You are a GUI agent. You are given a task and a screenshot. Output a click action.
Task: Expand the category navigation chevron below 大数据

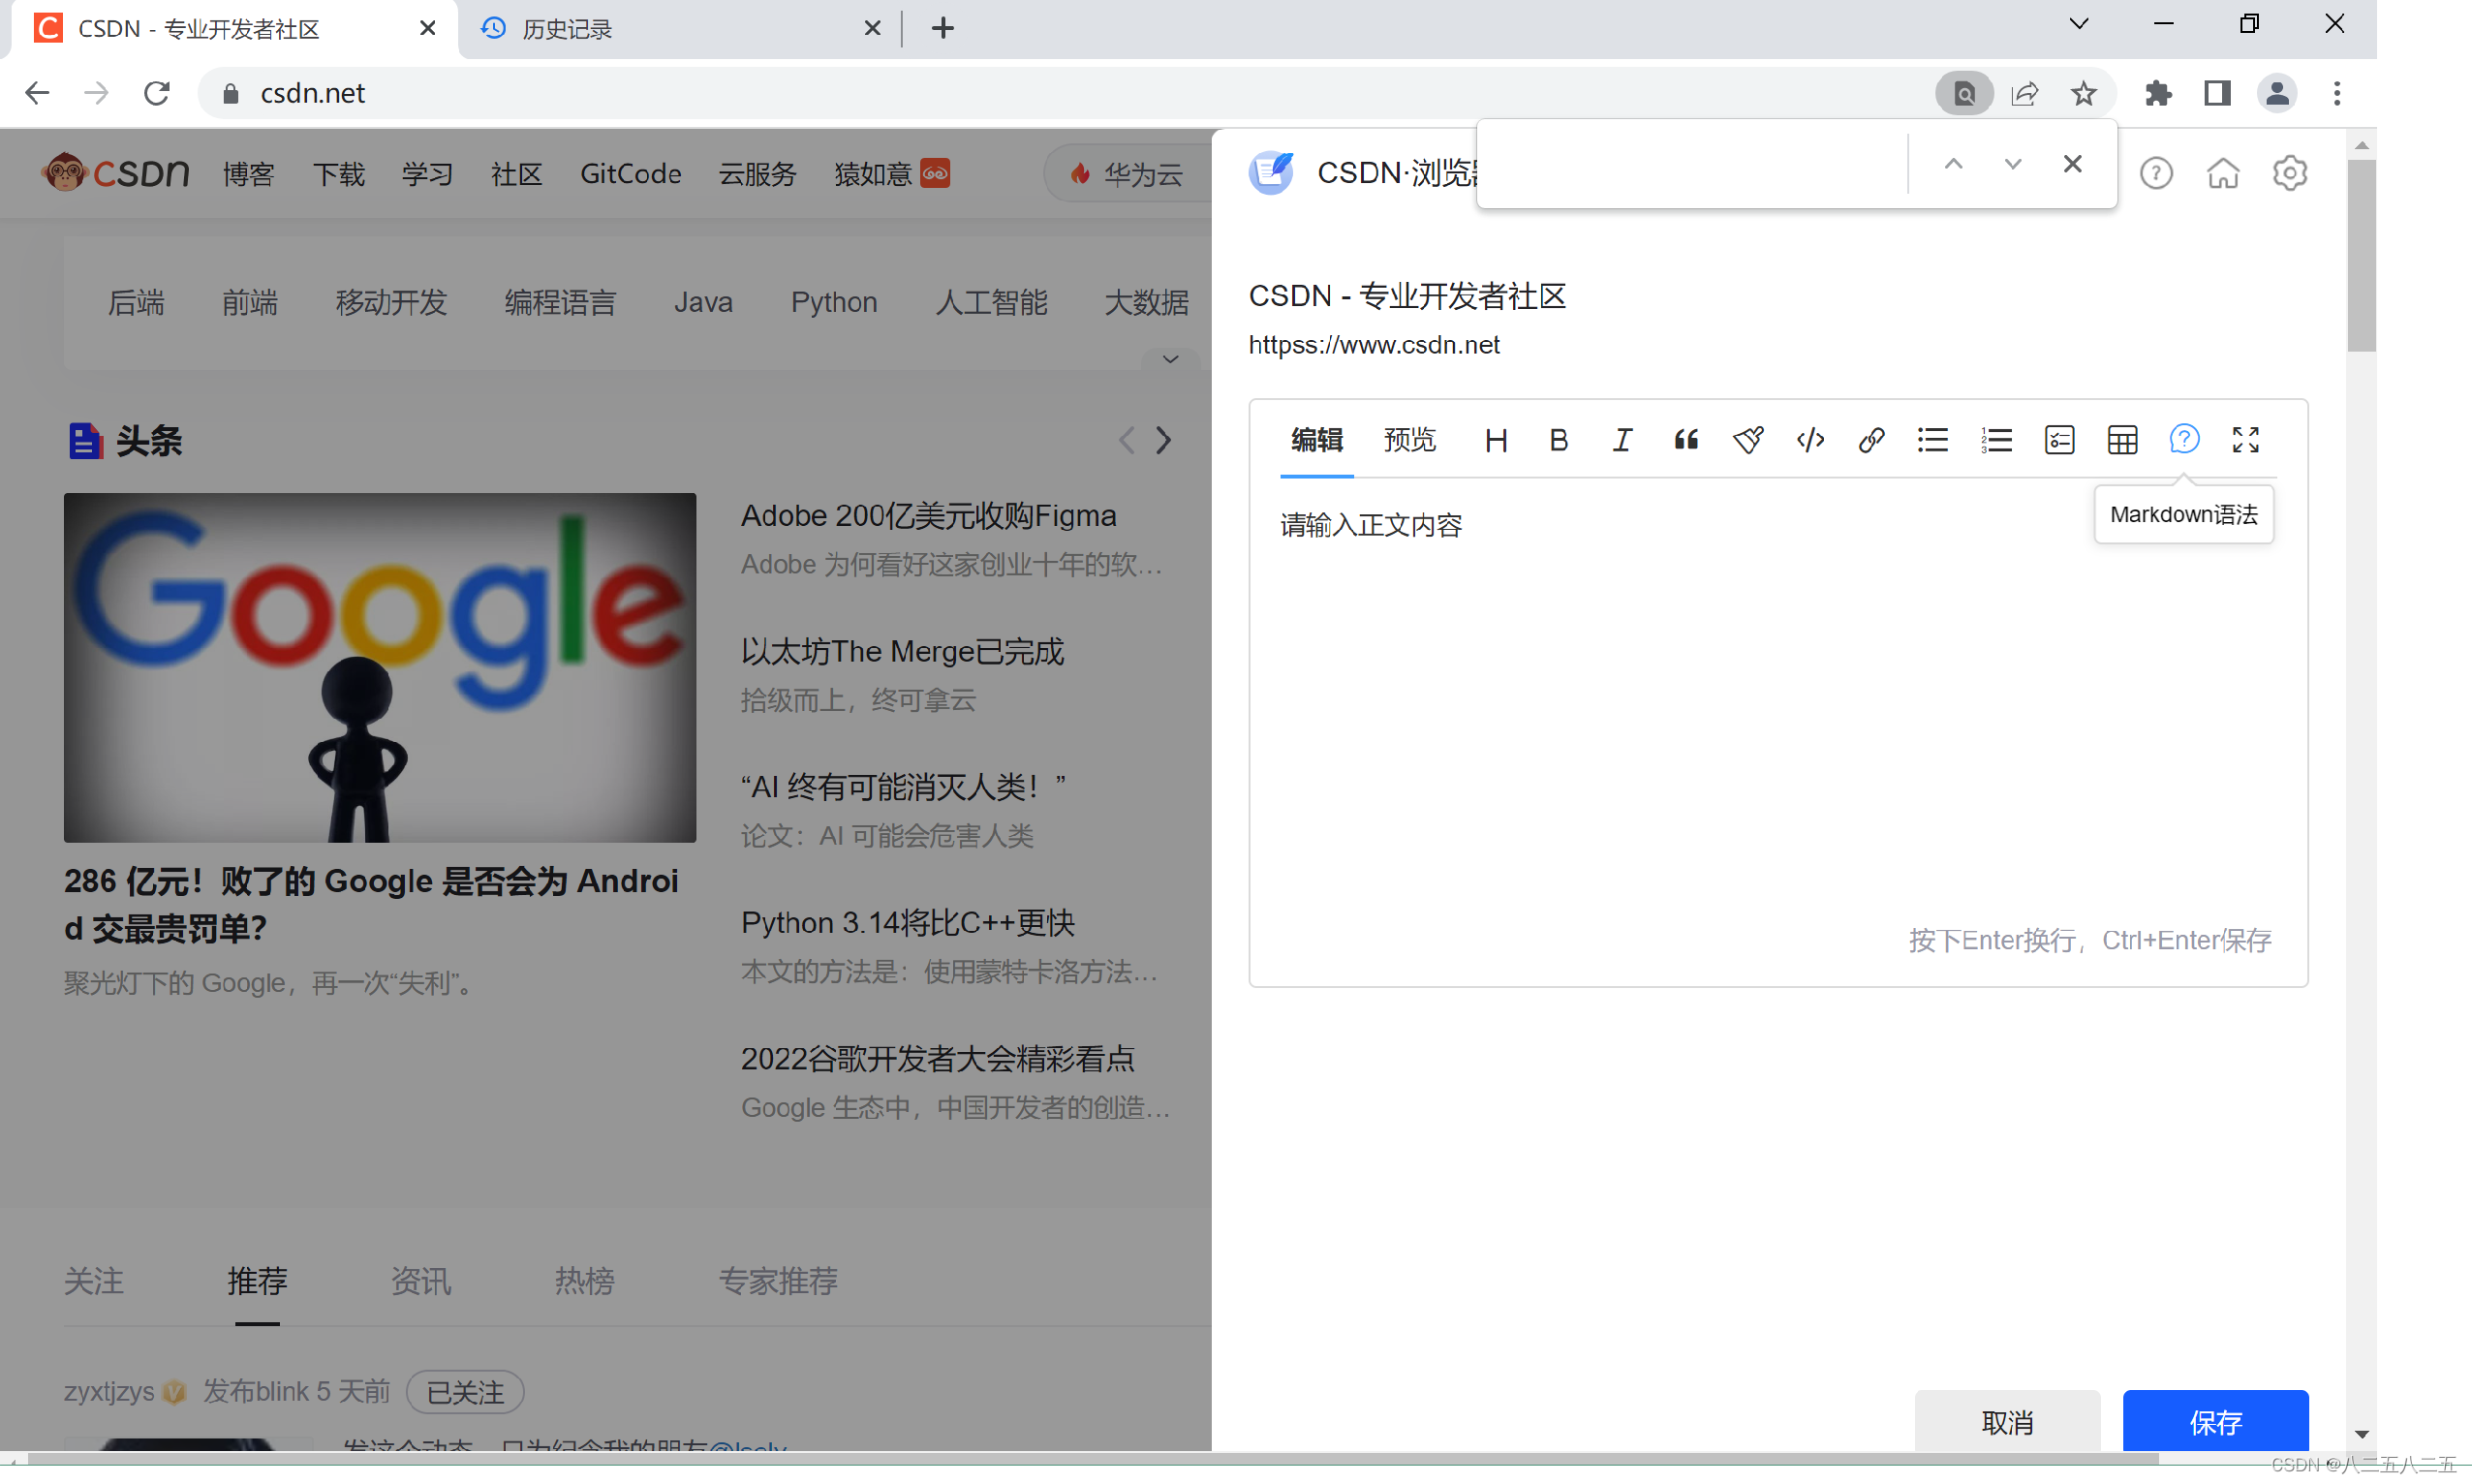1170,359
